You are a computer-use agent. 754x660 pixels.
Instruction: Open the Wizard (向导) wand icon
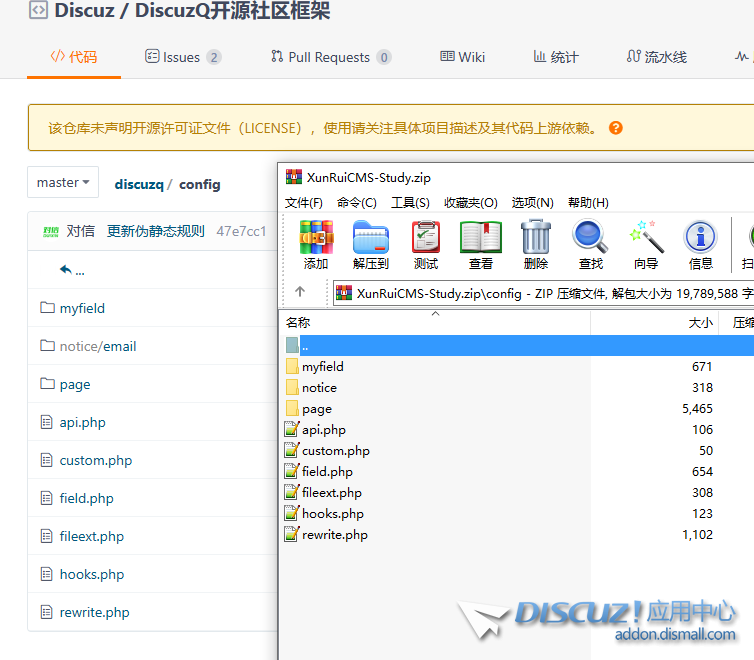point(646,245)
